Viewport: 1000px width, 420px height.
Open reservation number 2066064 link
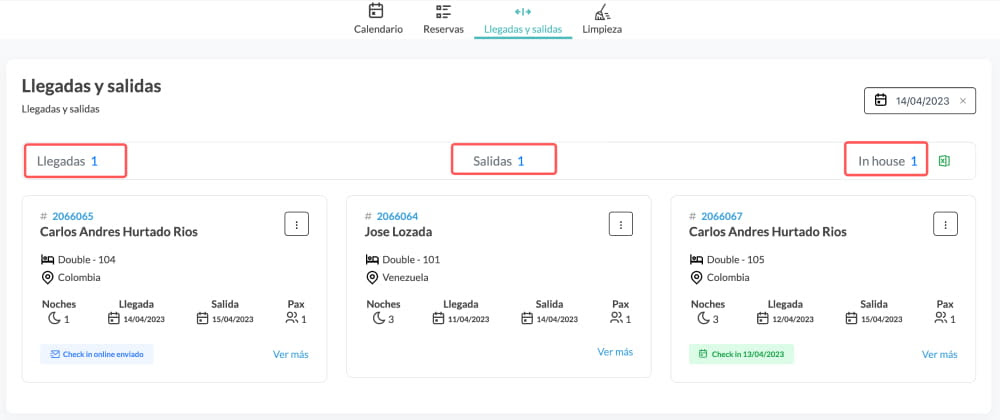click(397, 216)
